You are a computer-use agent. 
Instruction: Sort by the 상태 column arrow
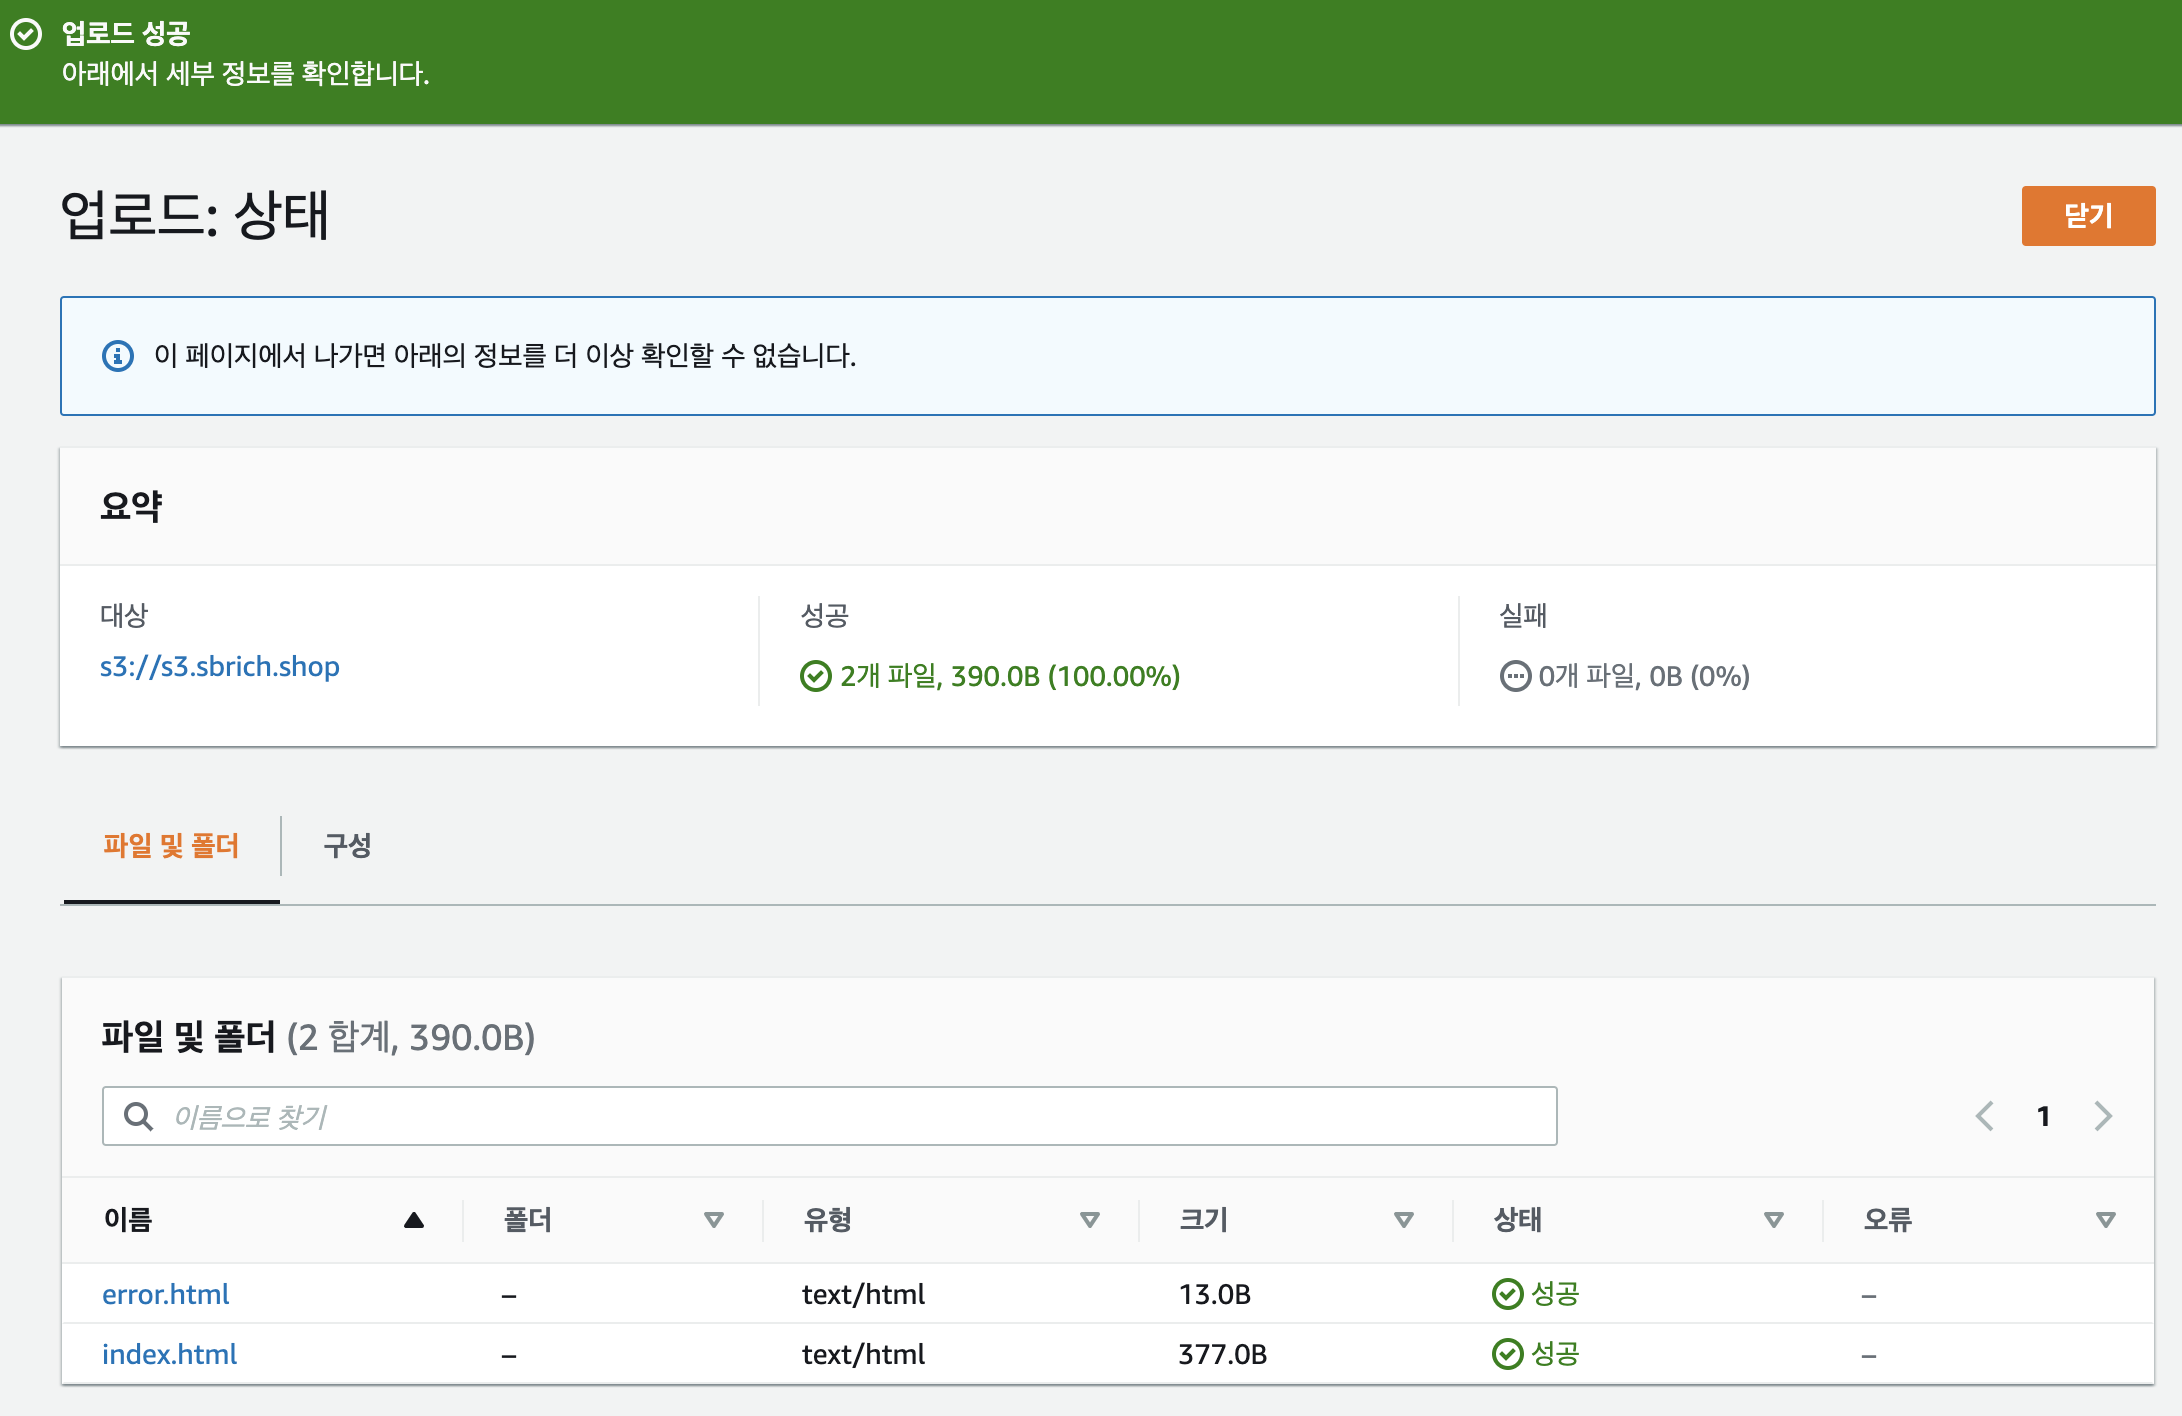(x=1774, y=1220)
